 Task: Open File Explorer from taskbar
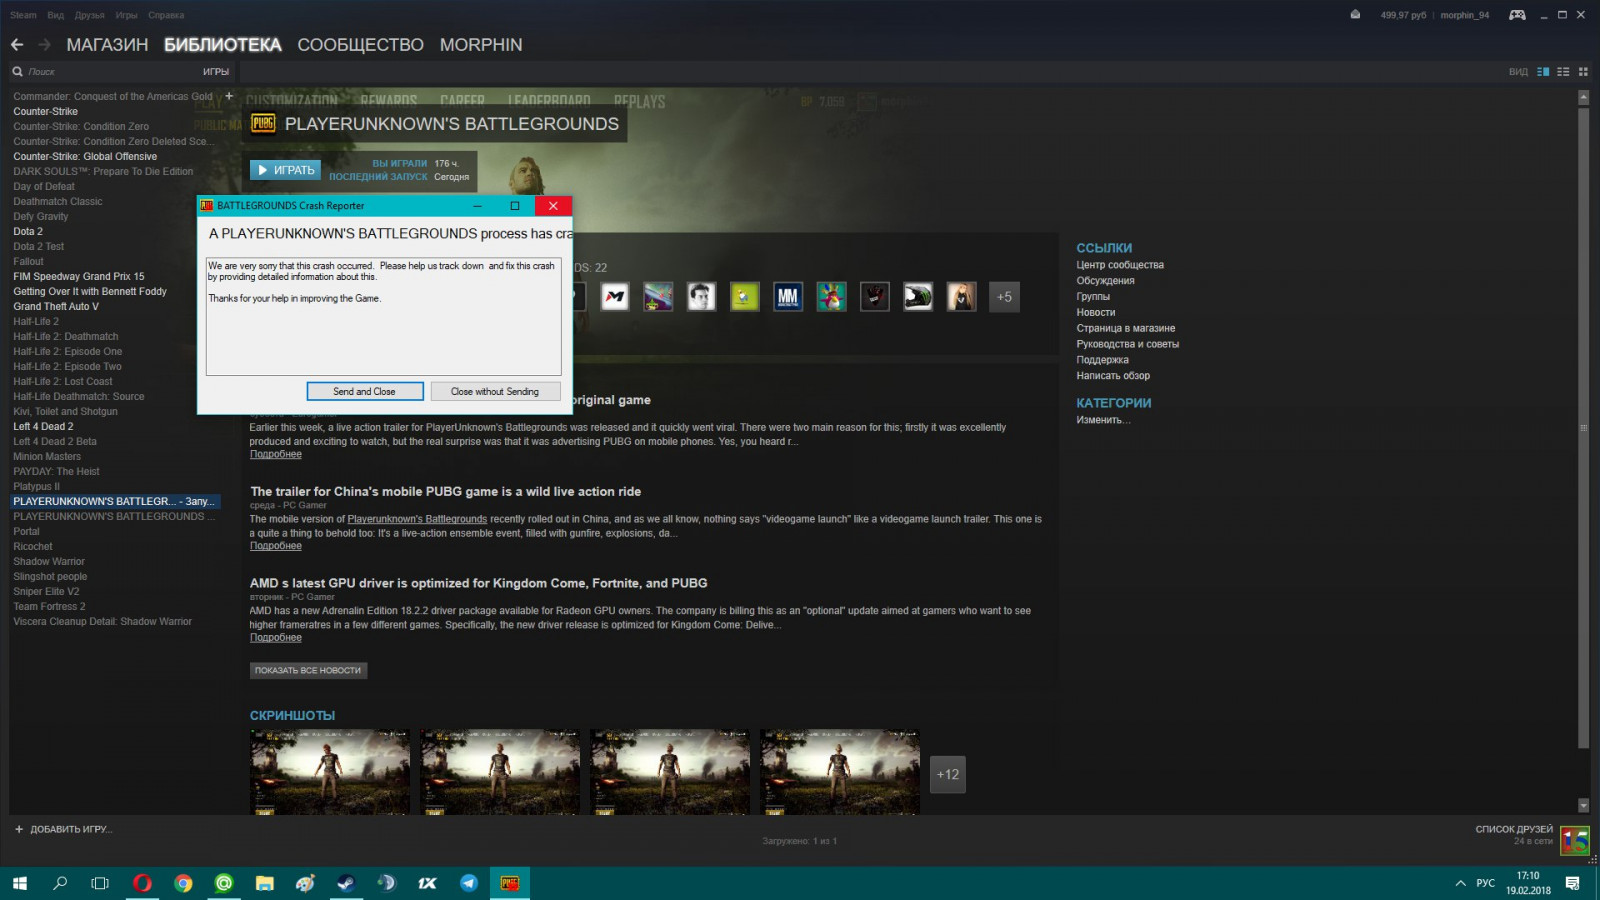265,883
